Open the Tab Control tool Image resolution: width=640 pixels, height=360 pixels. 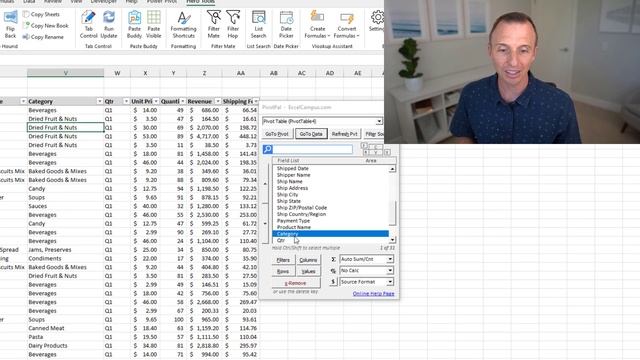[x=89, y=24]
